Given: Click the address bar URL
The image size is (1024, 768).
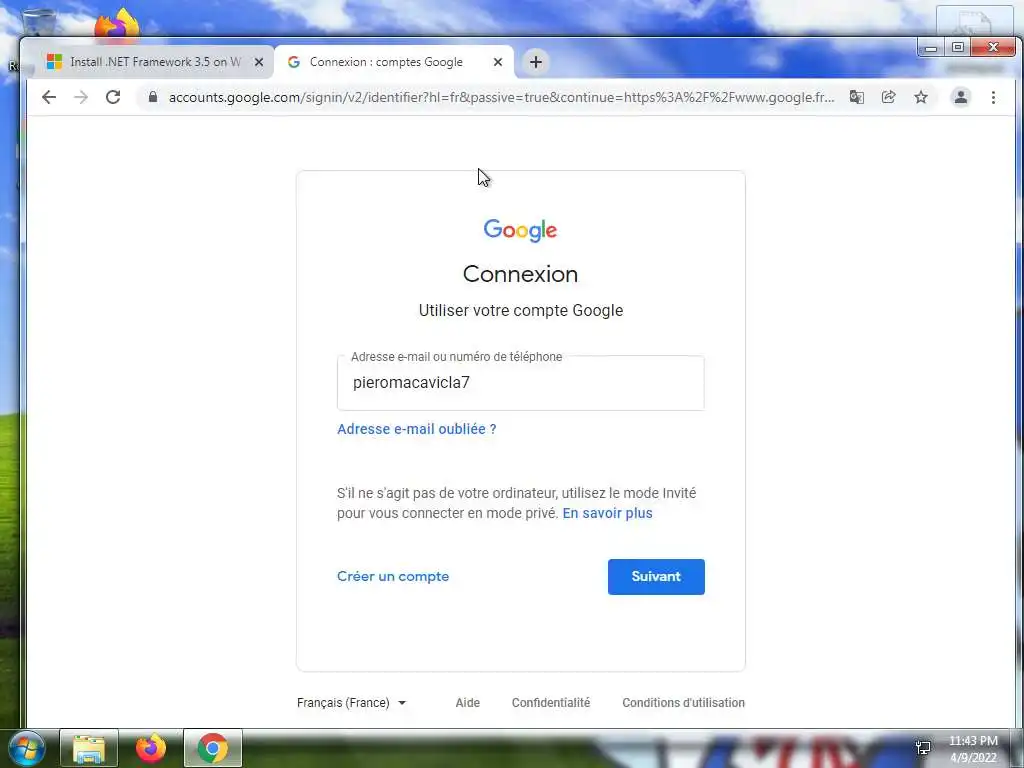Looking at the screenshot, I should coord(501,97).
